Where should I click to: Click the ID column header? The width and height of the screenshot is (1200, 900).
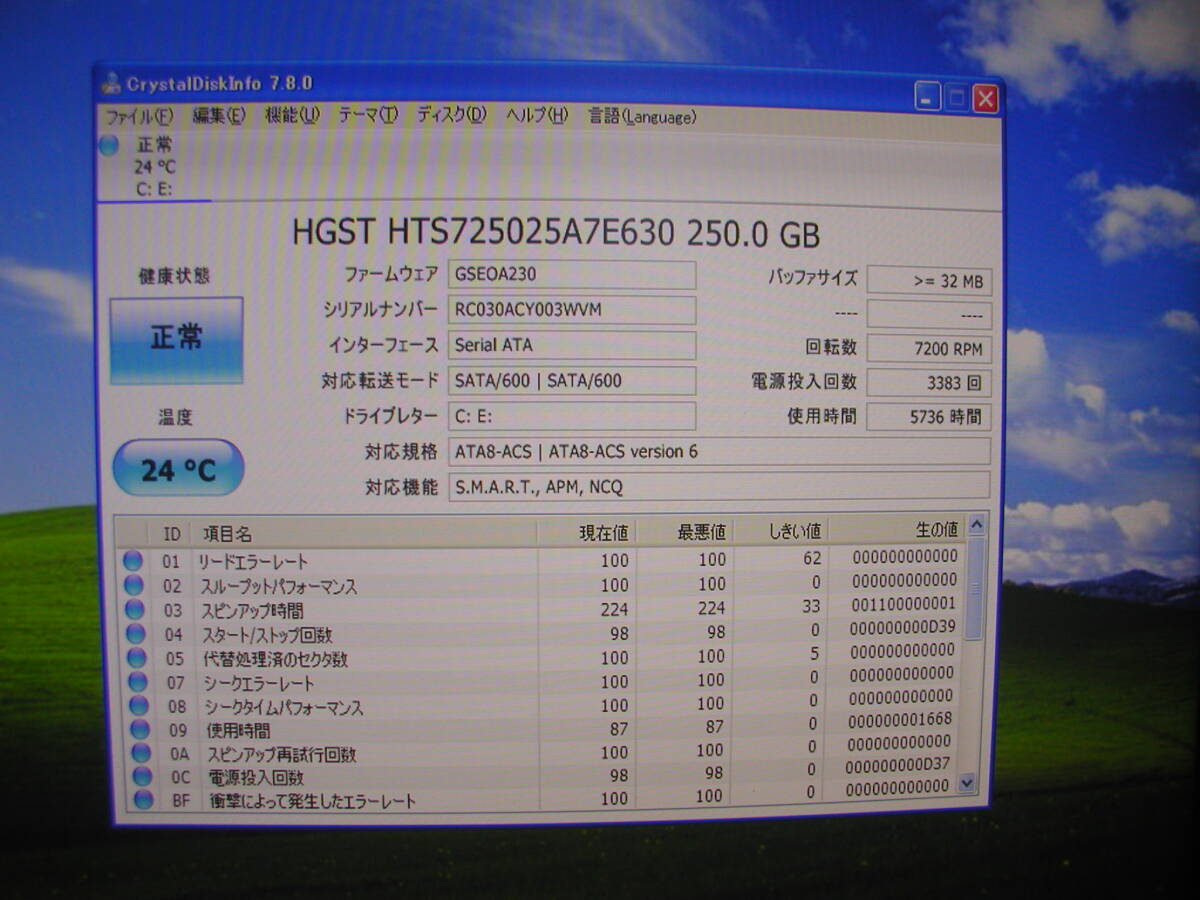click(171, 534)
